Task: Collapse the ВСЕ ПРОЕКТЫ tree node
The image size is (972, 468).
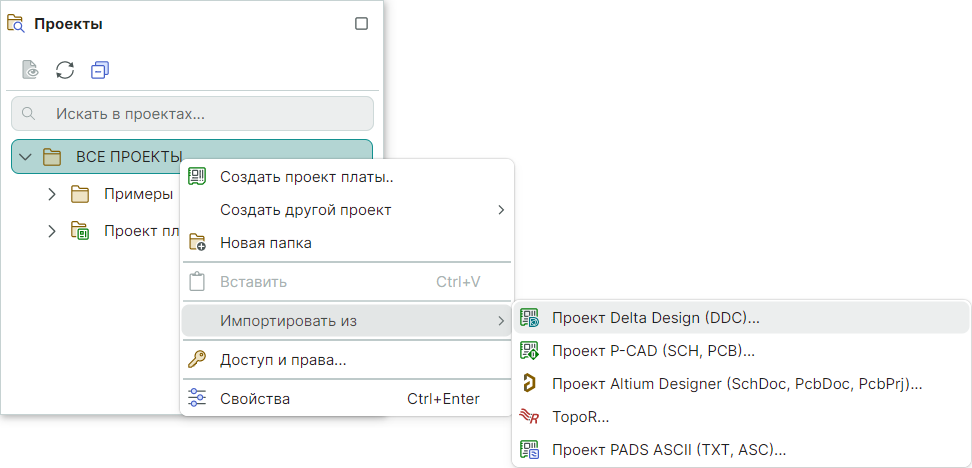Action: click(x=26, y=157)
